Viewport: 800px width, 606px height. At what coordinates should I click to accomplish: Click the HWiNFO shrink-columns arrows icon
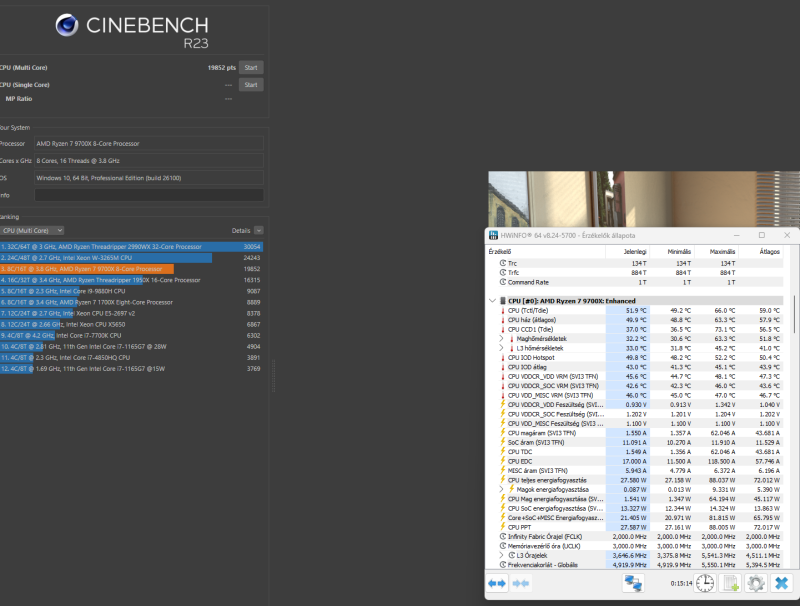click(x=520, y=583)
